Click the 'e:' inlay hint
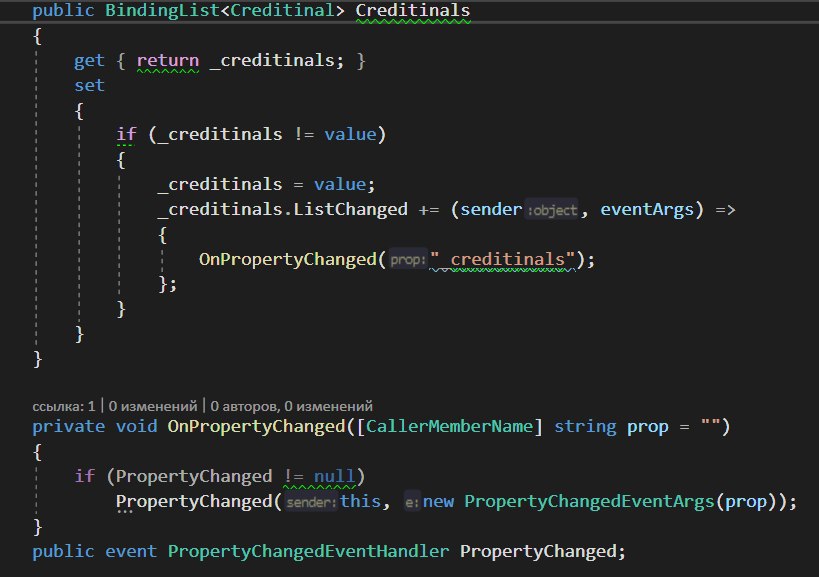The width and height of the screenshot is (819, 577). click(413, 502)
